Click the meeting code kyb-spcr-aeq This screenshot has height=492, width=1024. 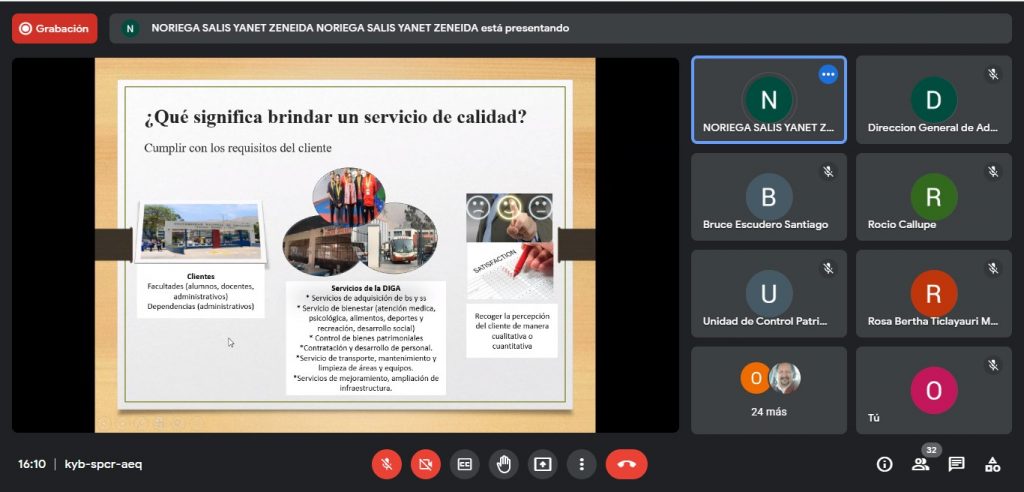103,465
